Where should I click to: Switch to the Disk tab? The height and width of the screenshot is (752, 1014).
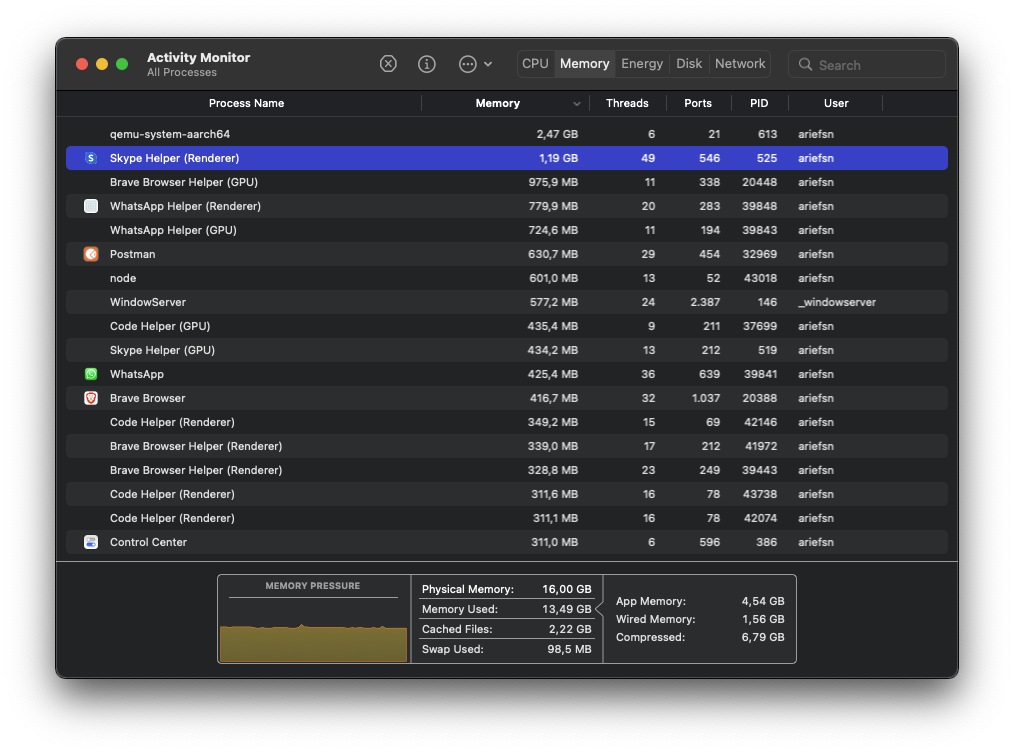(689, 63)
